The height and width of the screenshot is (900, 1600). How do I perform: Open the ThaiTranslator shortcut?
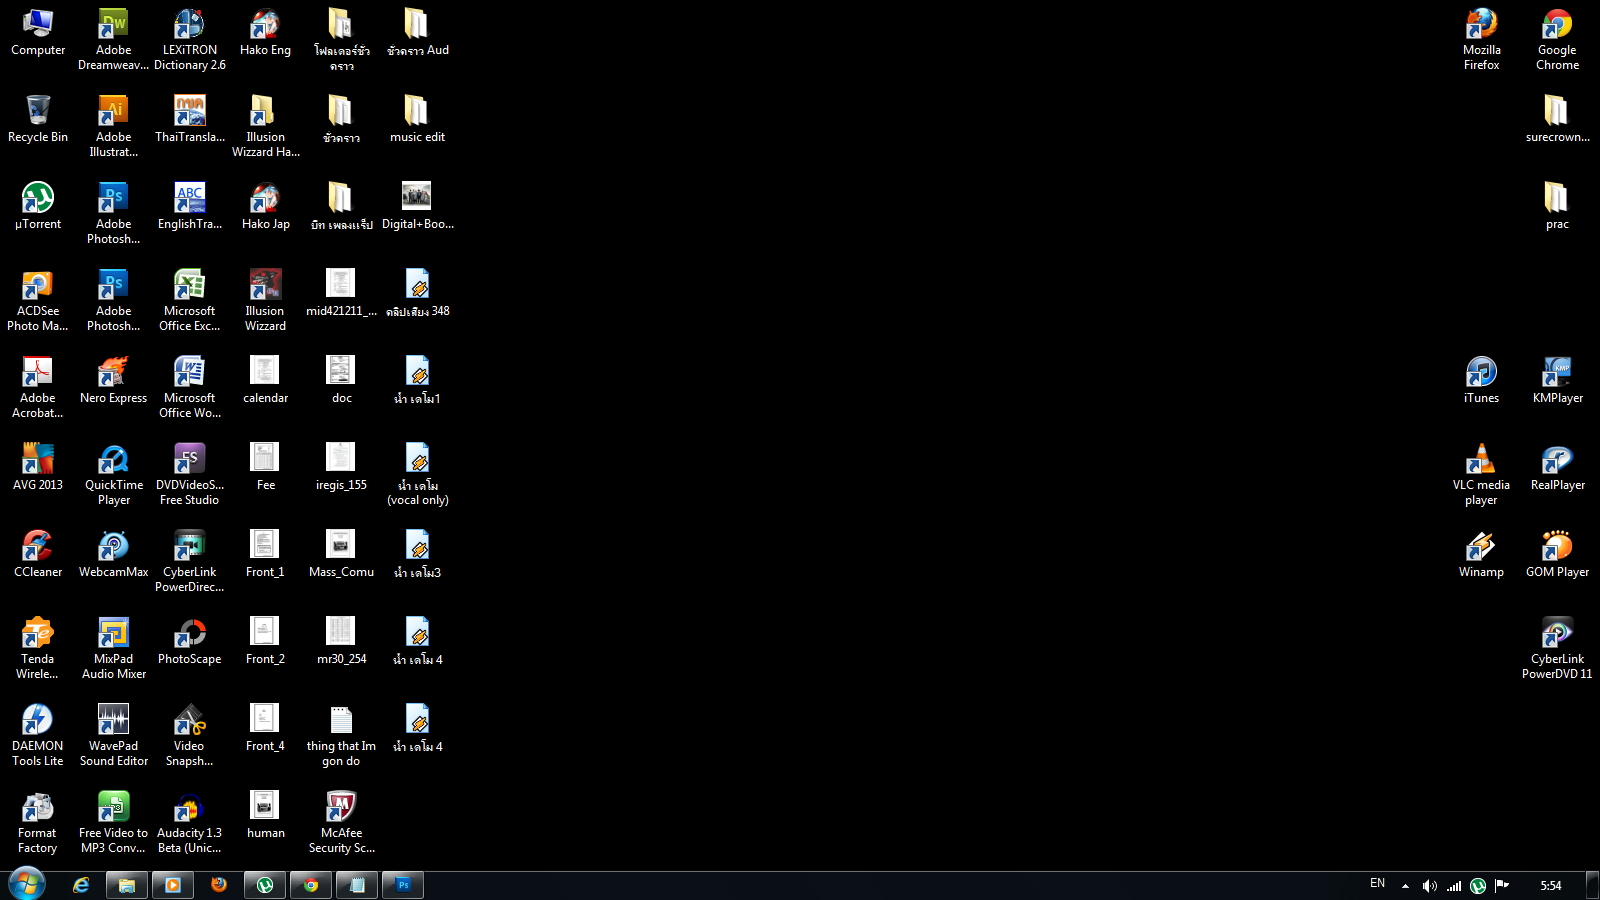coord(190,119)
